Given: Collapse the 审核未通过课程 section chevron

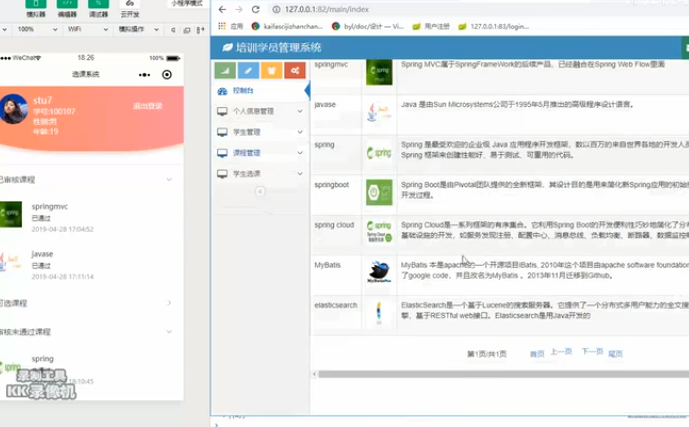Looking at the screenshot, I should 169,332.
